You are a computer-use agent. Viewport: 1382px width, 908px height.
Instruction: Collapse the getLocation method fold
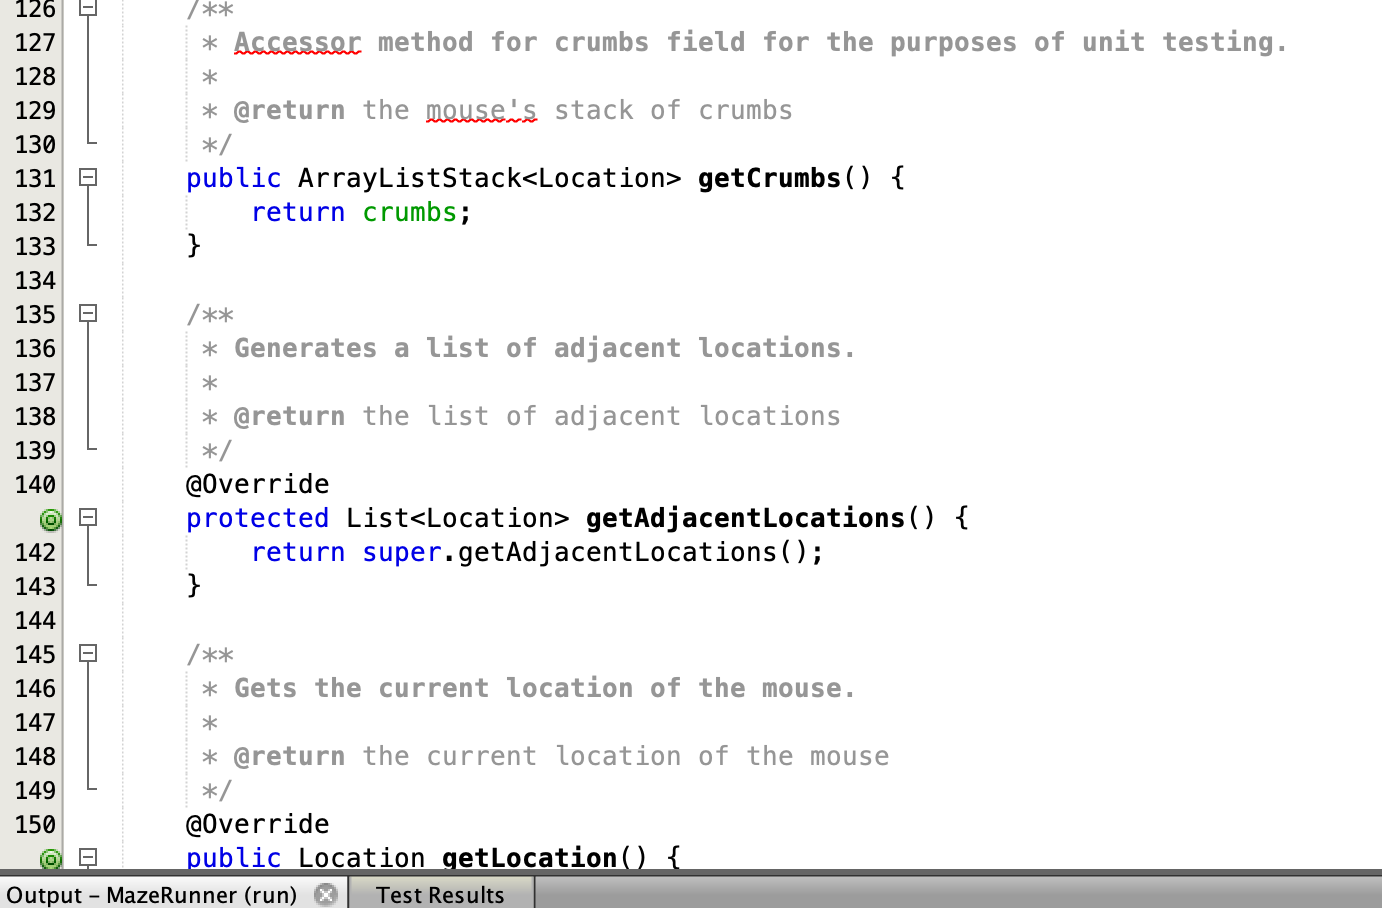click(88, 857)
